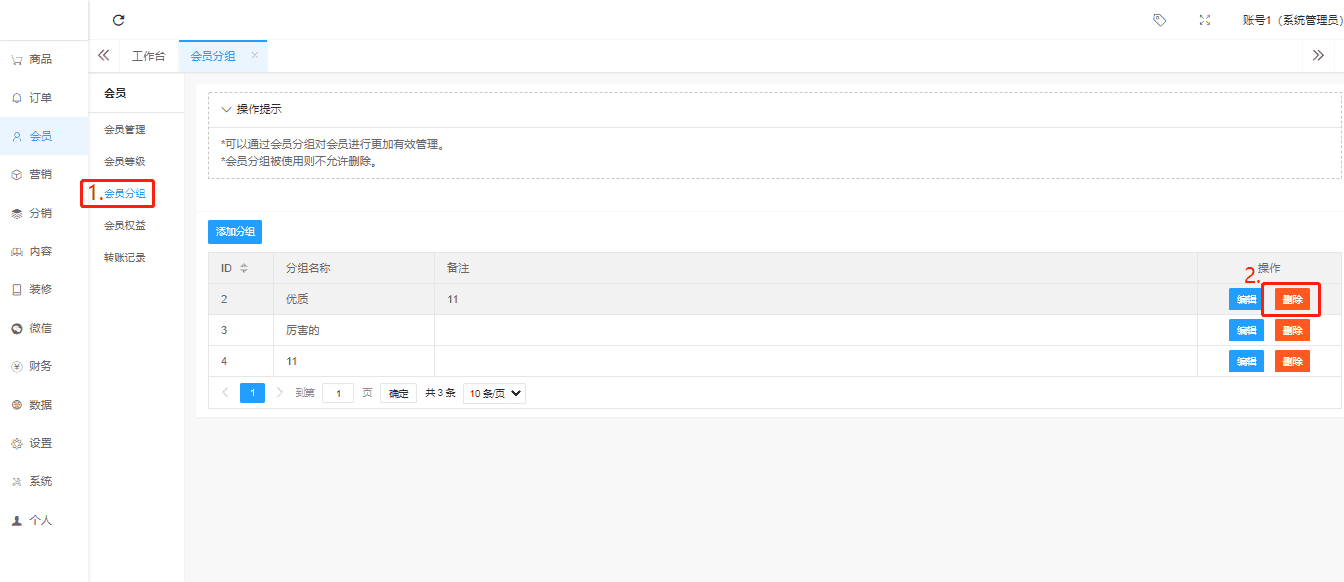Click the refresh icon in top bar
Screen dimensions: 1344x582
click(x=118, y=20)
